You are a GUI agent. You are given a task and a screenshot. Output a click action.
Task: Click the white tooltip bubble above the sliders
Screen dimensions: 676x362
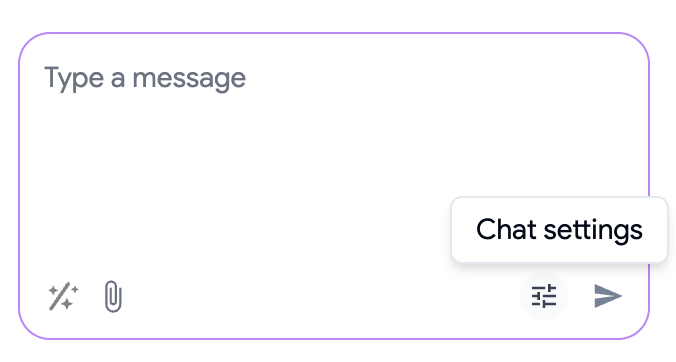click(559, 229)
